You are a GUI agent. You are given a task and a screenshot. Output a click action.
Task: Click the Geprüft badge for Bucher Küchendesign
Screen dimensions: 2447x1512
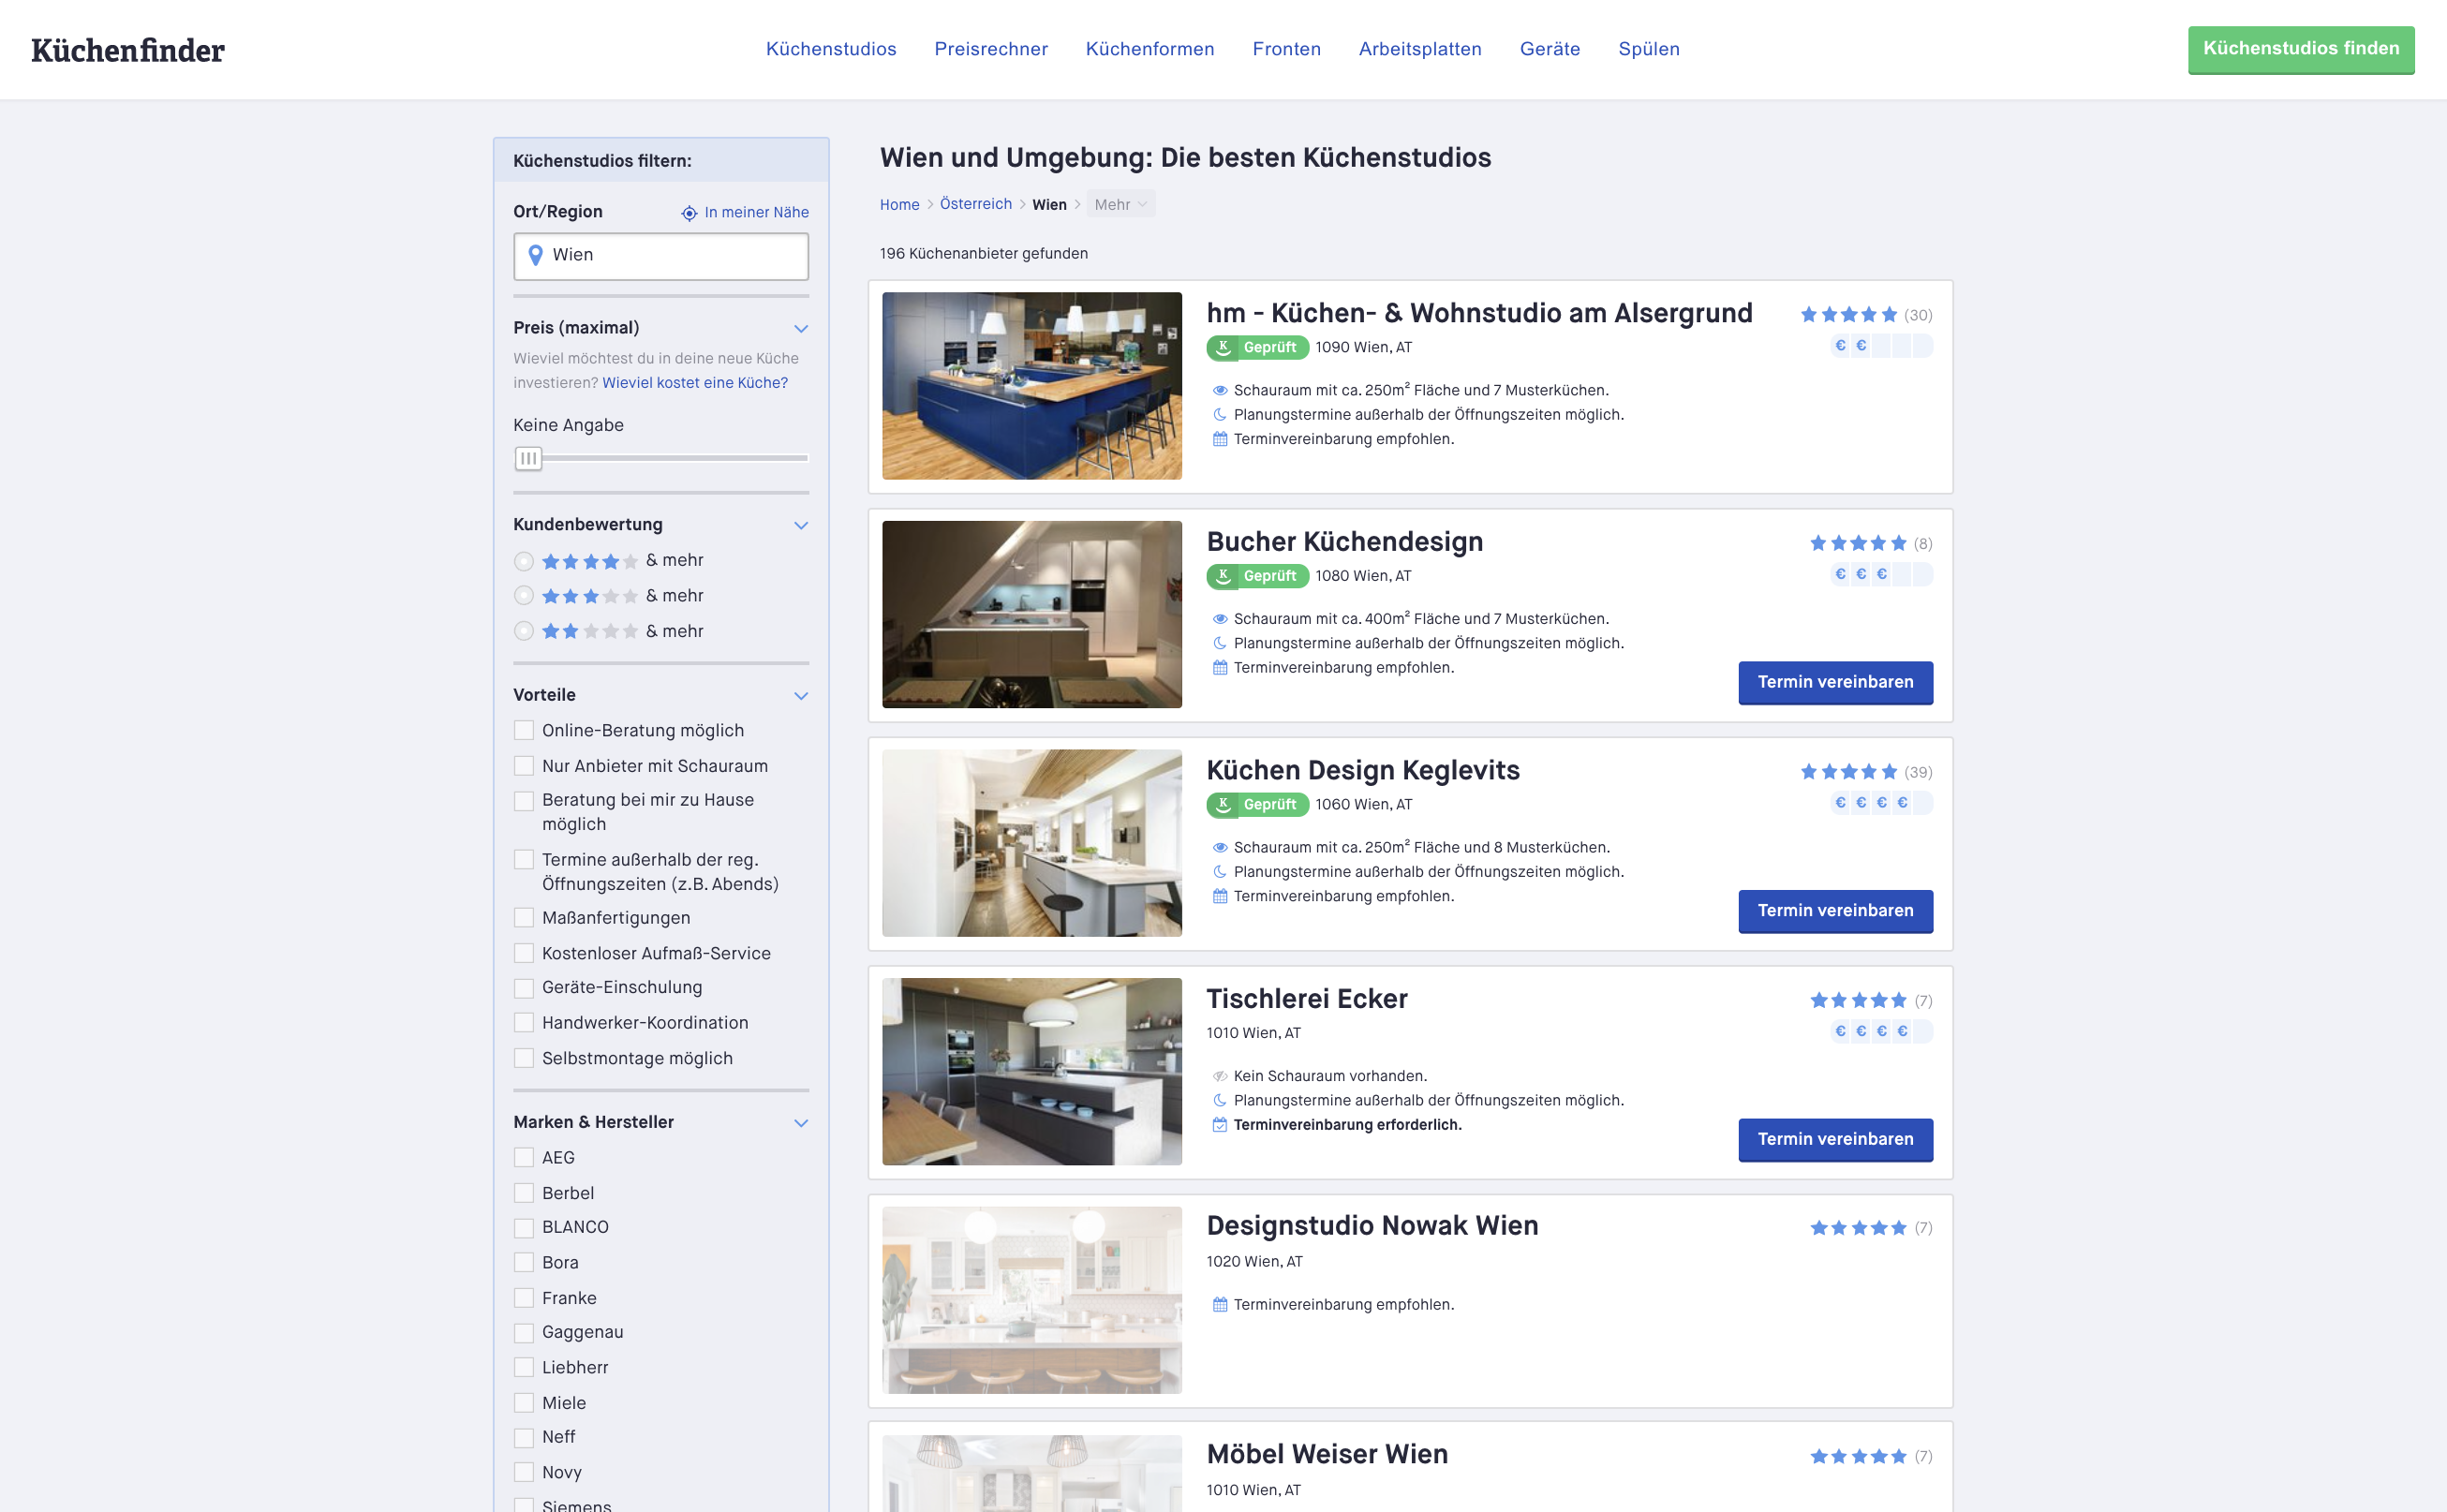tap(1257, 576)
